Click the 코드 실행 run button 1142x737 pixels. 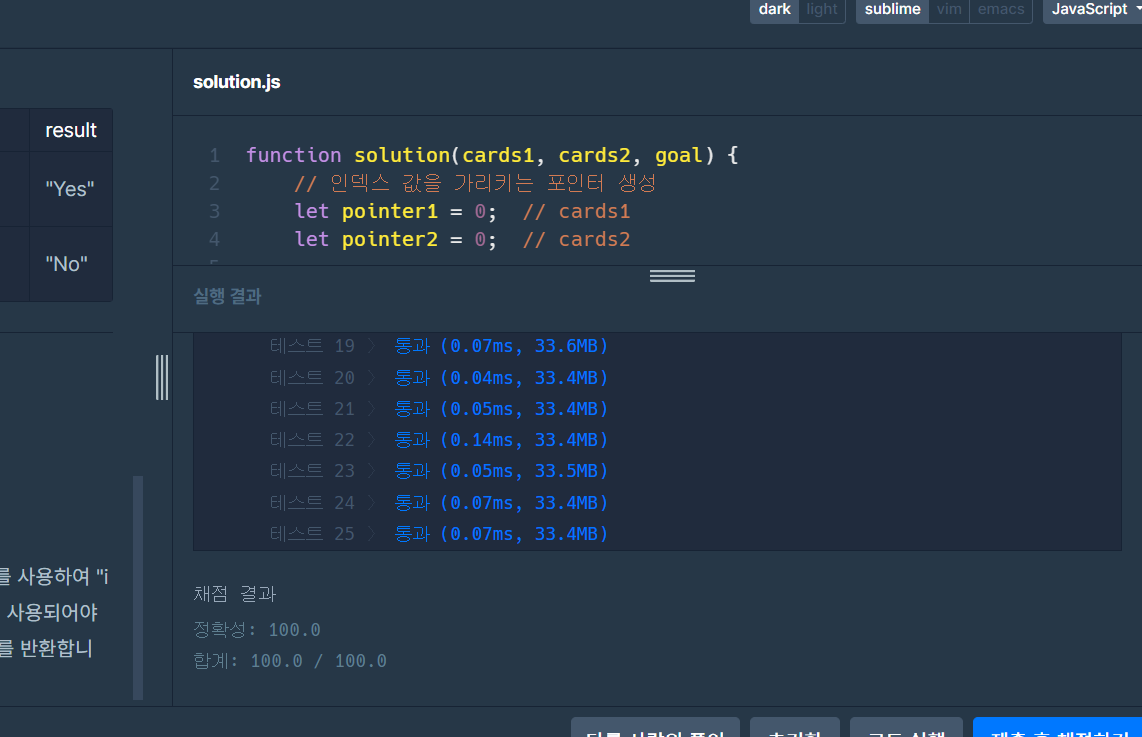click(906, 727)
